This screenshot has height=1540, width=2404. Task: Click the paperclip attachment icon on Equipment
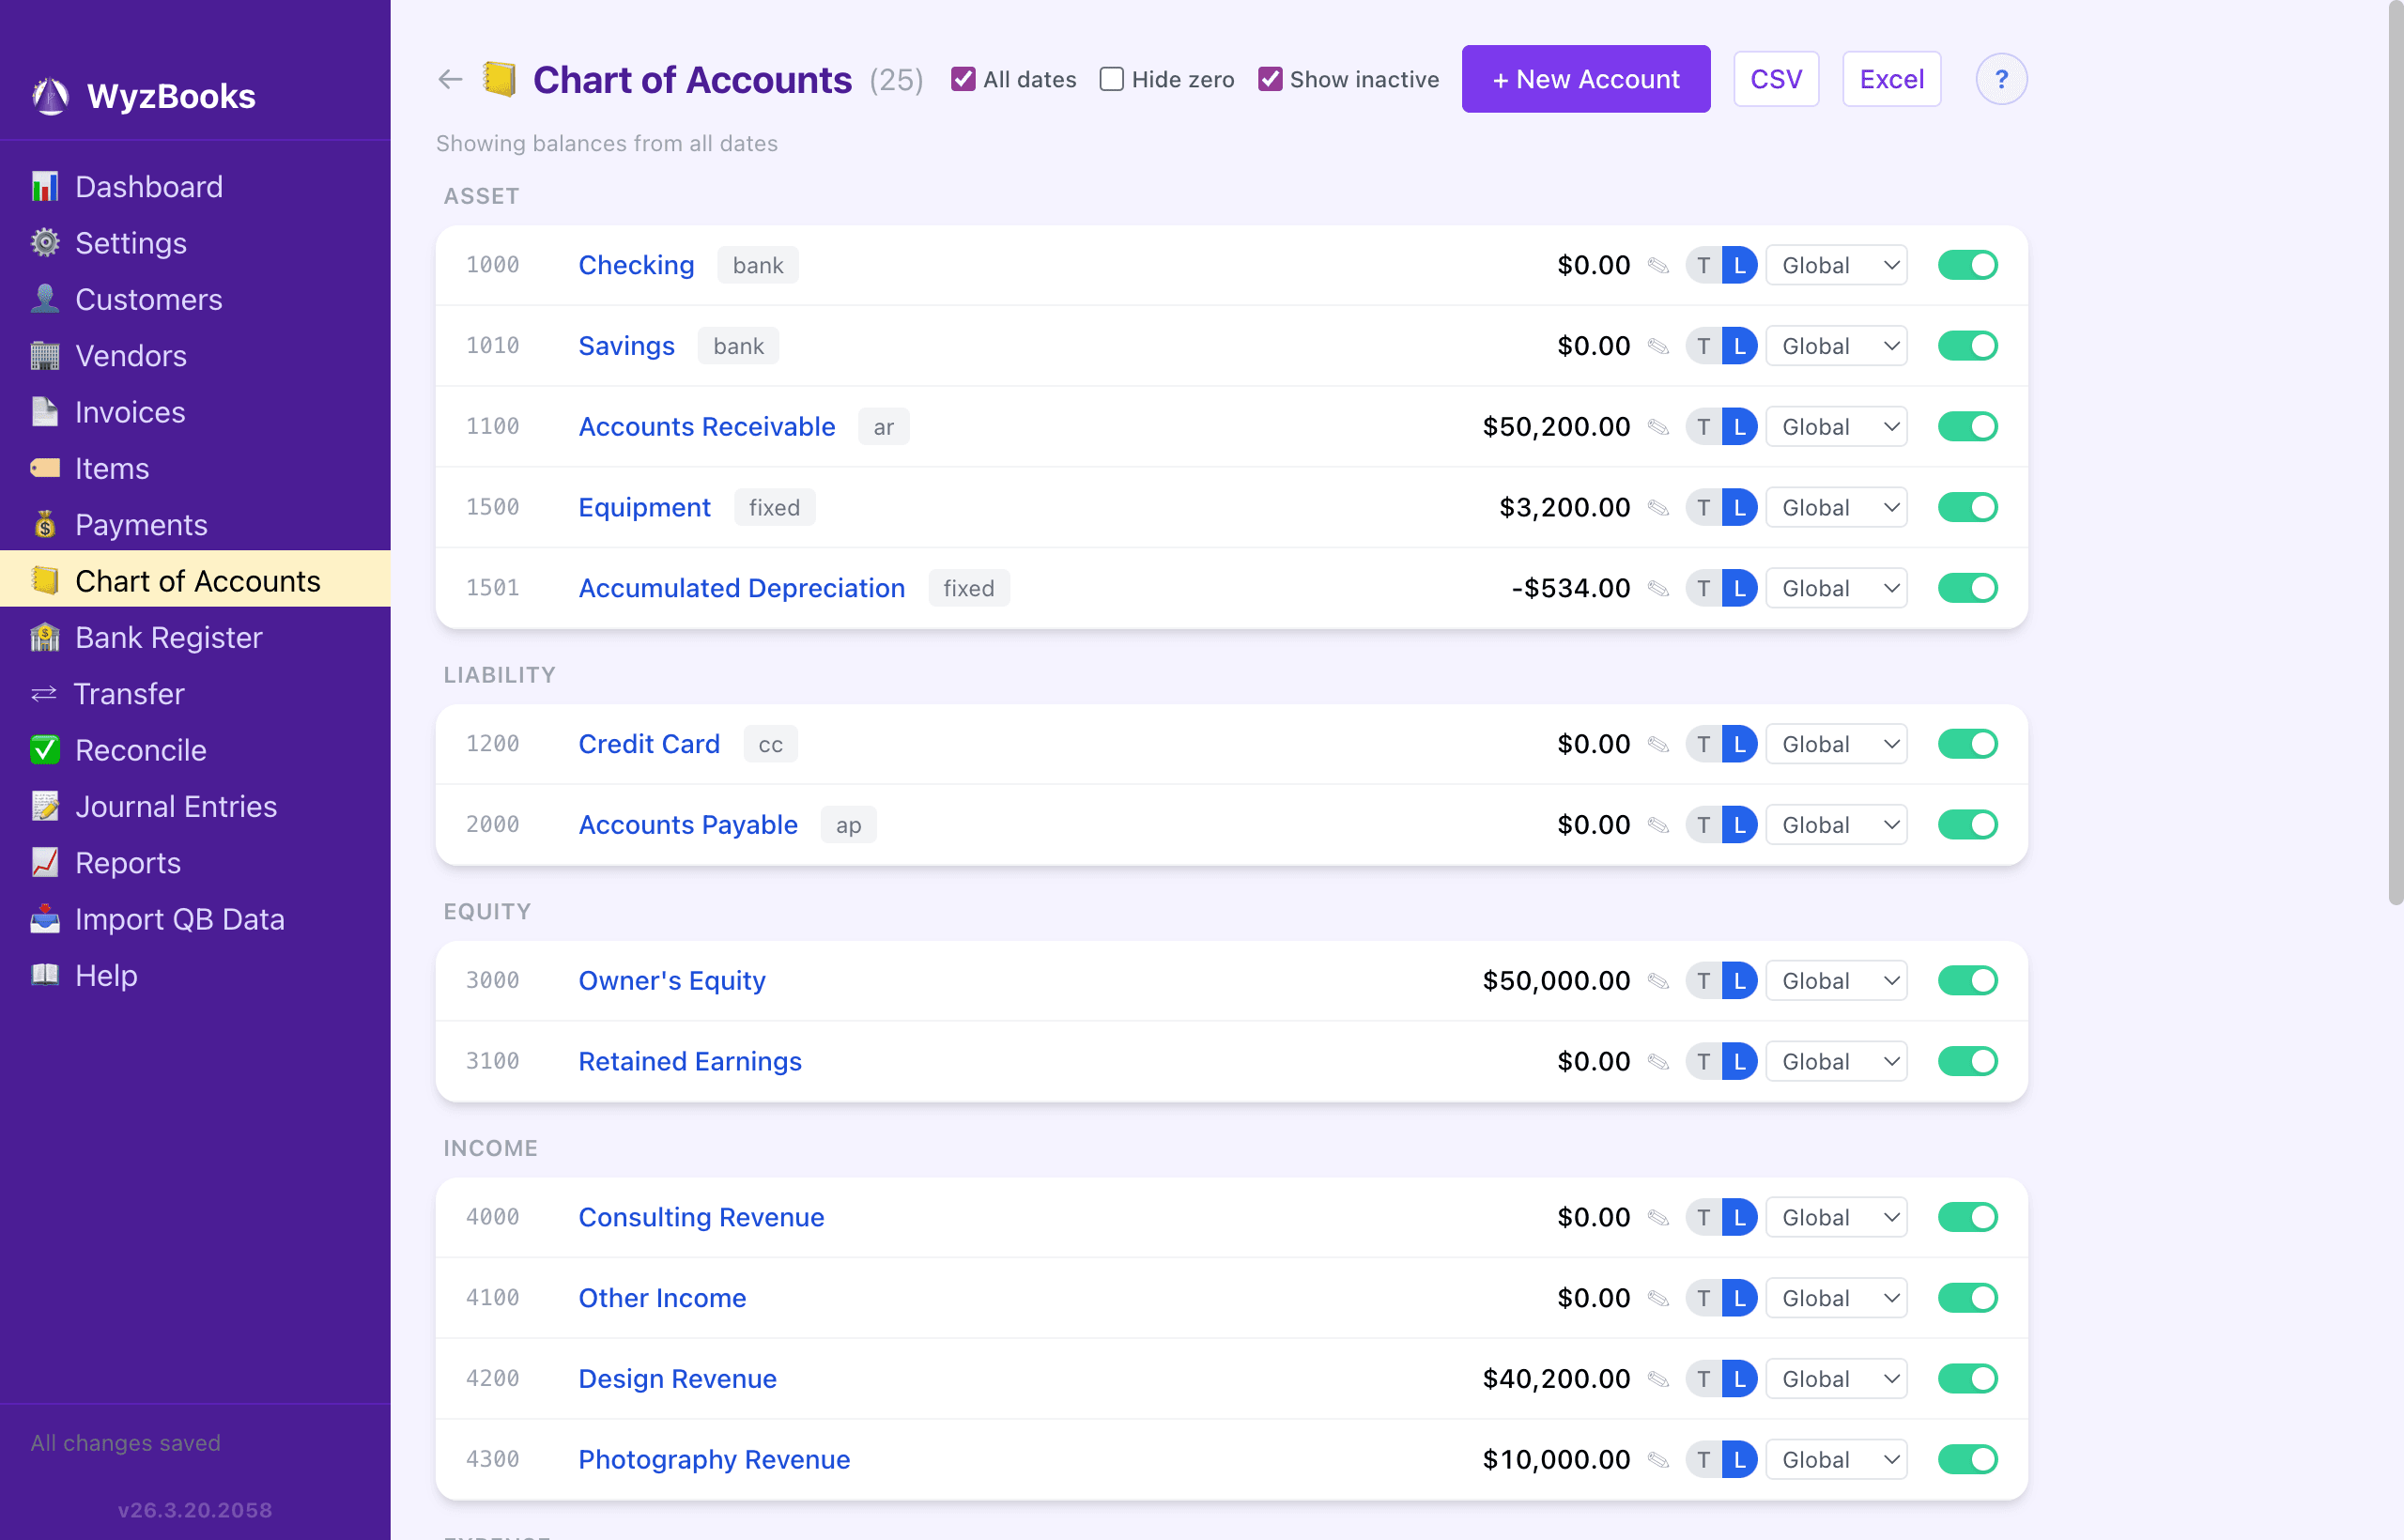point(1659,507)
